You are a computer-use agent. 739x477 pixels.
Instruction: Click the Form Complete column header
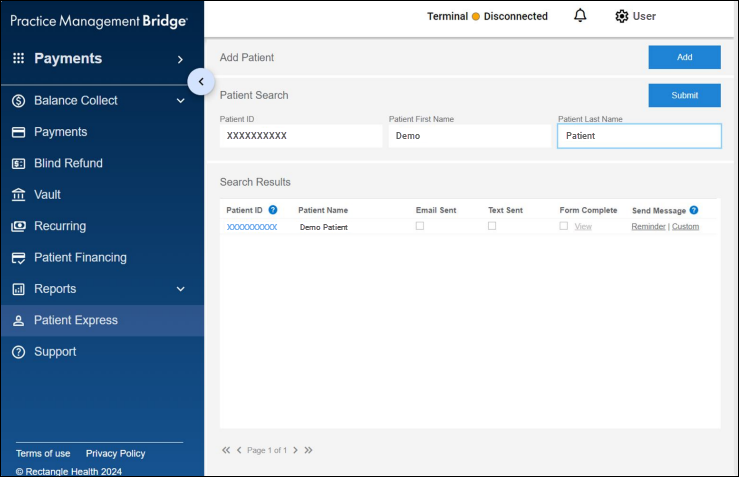(x=588, y=210)
